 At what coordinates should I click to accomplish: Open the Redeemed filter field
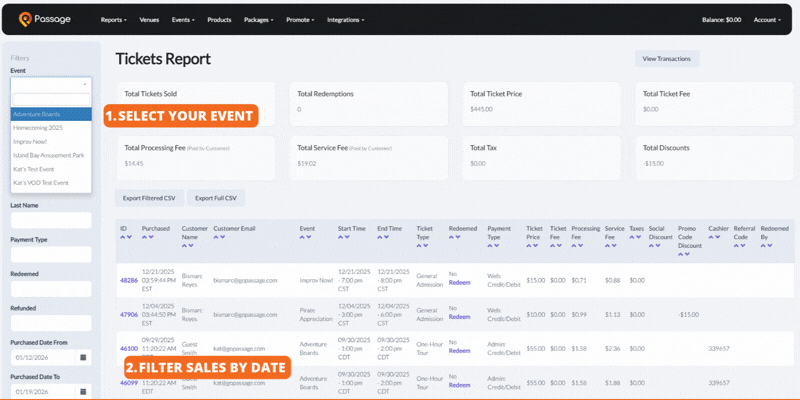tap(51, 289)
